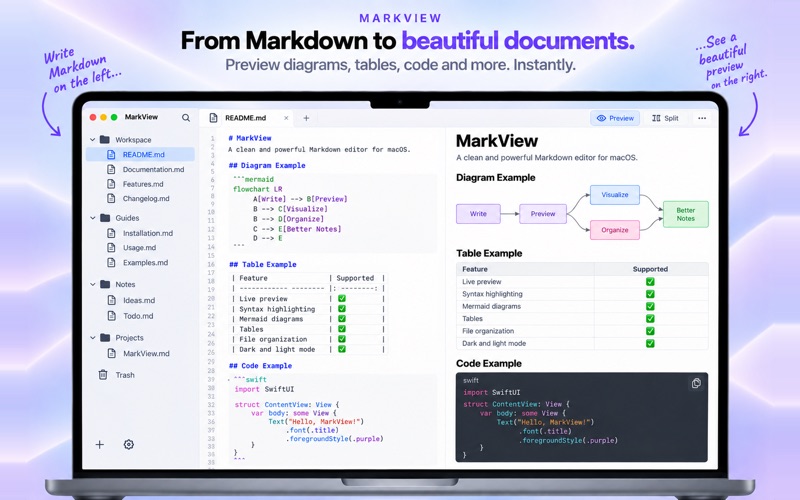This screenshot has height=500, width=800.
Task: Open the sidebar search icon
Action: [186, 118]
